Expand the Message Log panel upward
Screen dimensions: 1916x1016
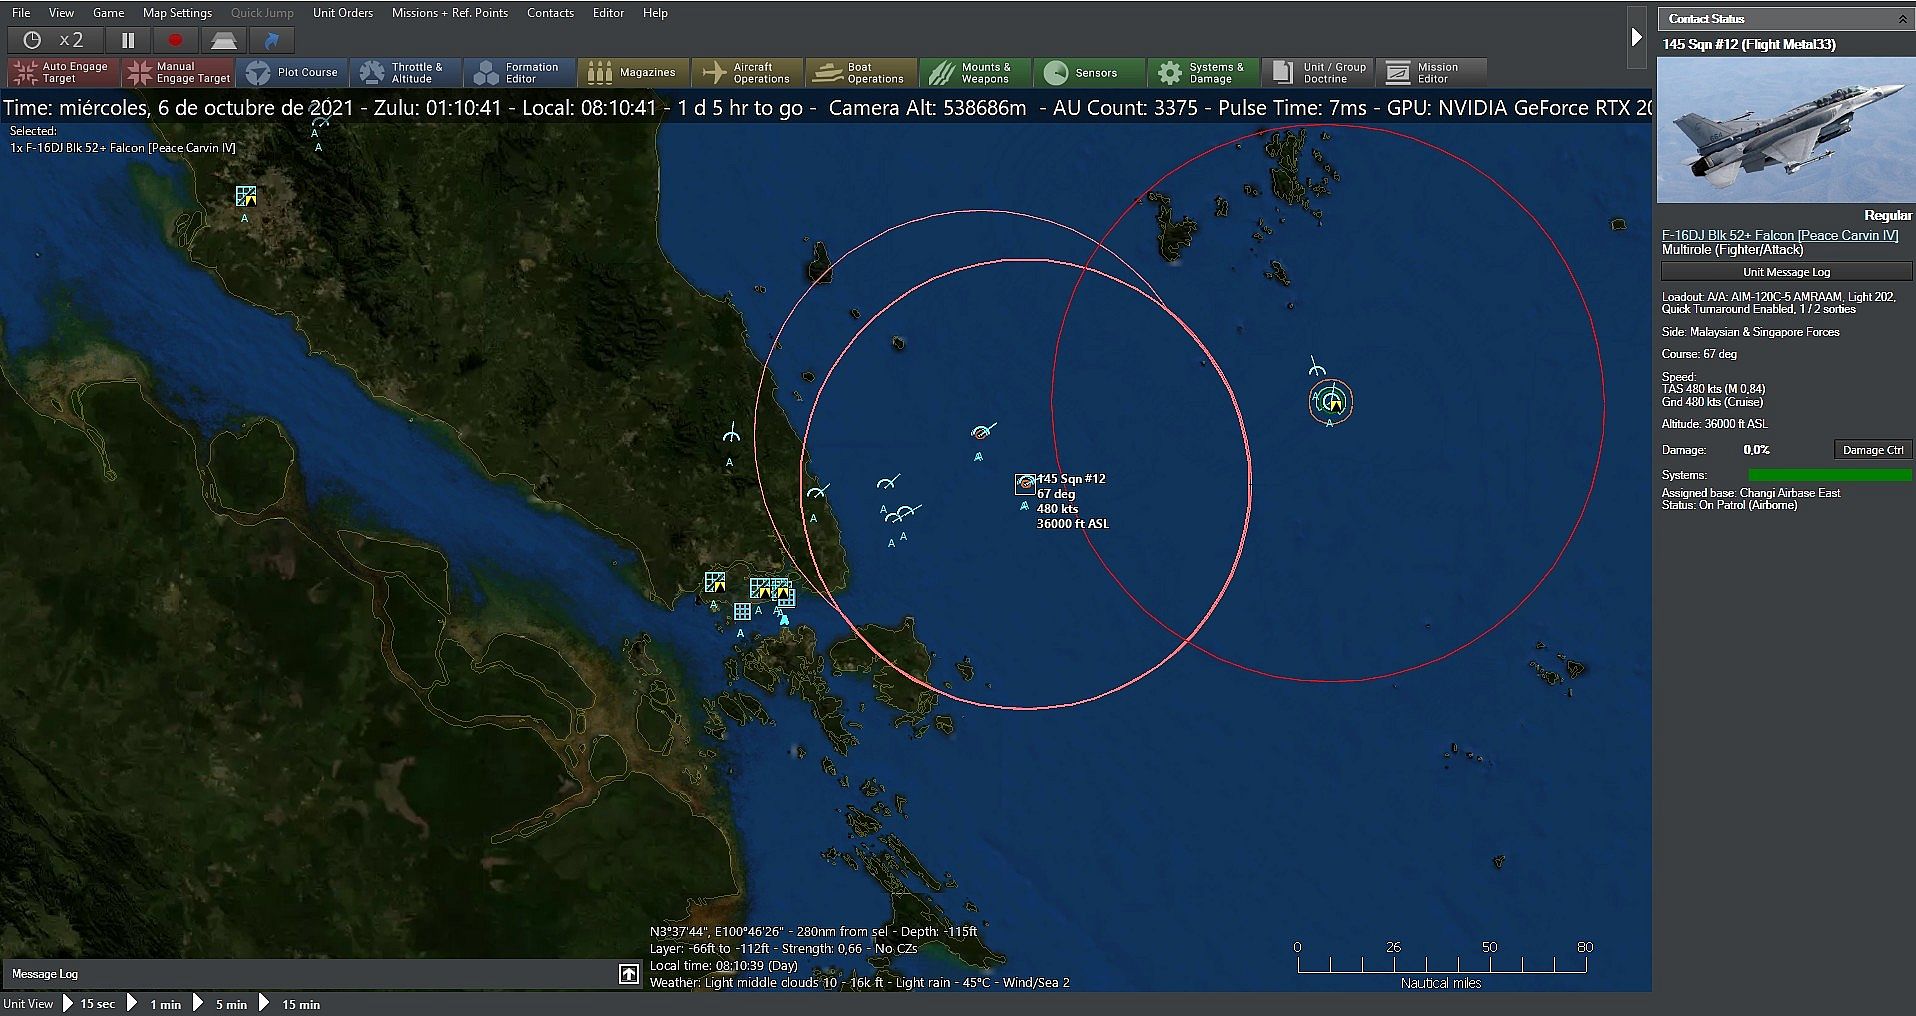pos(628,974)
